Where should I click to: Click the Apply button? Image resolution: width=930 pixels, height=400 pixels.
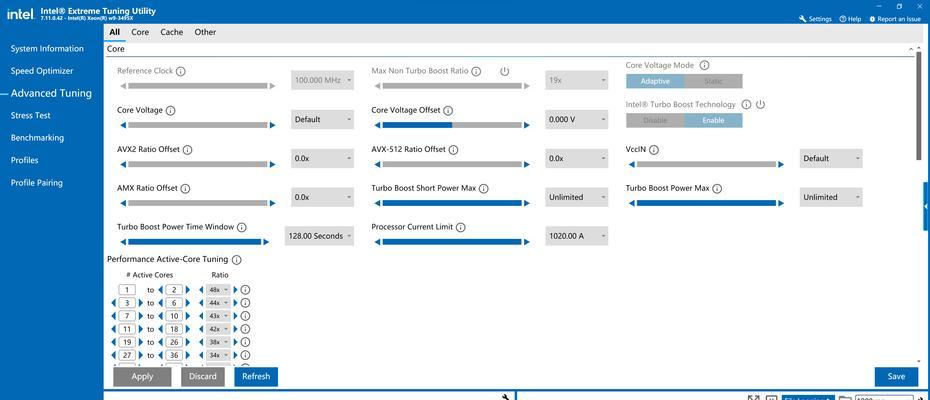coord(142,377)
